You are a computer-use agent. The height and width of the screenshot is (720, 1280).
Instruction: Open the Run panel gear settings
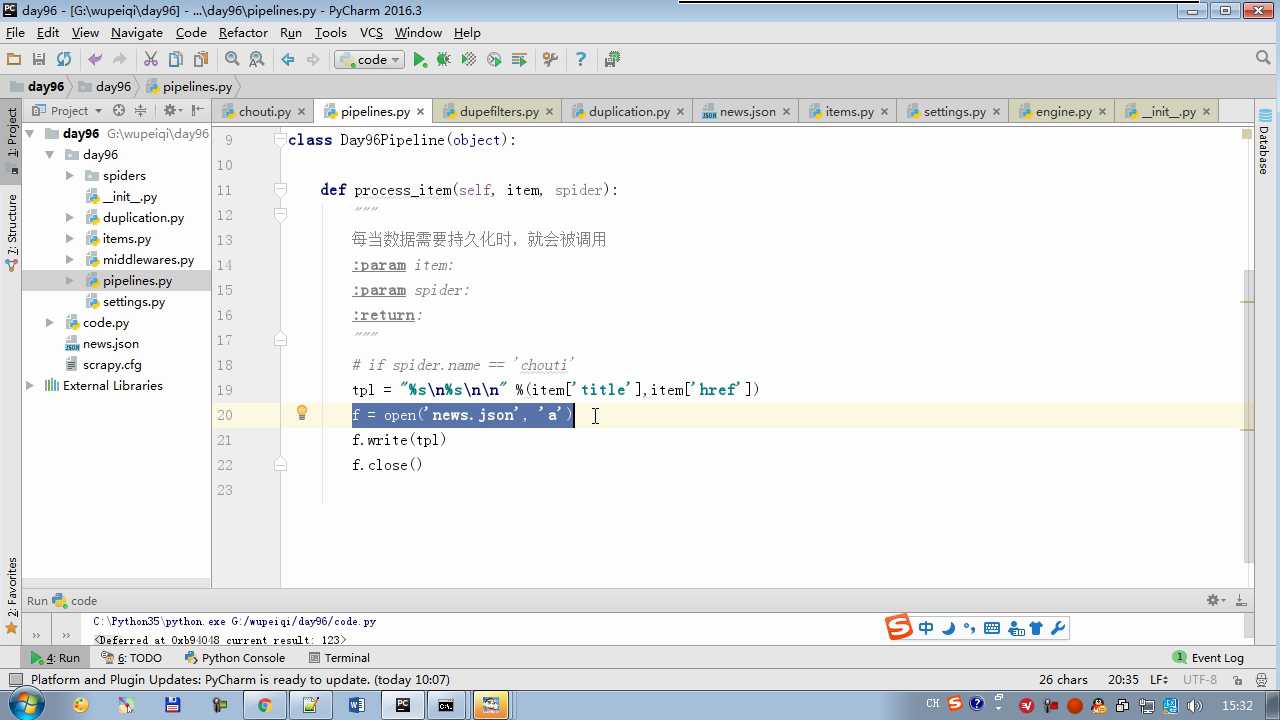coord(1215,600)
